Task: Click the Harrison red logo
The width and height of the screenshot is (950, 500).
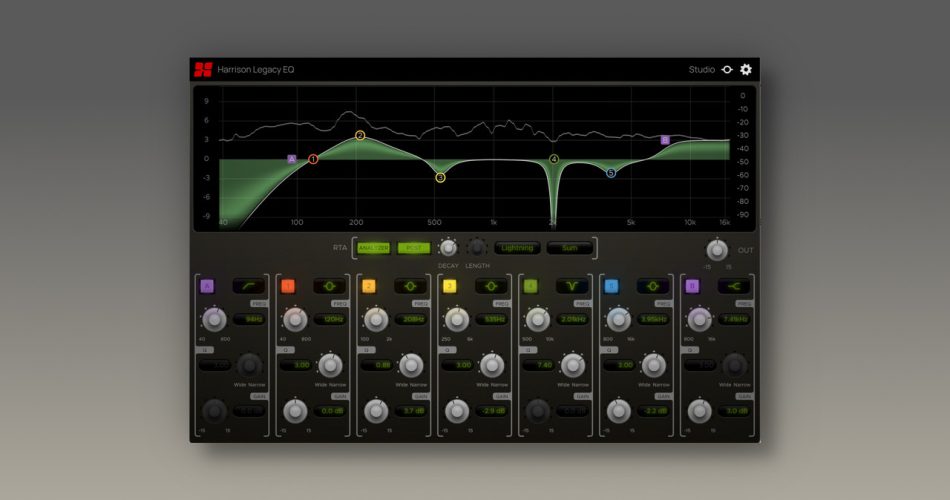Action: click(x=203, y=70)
